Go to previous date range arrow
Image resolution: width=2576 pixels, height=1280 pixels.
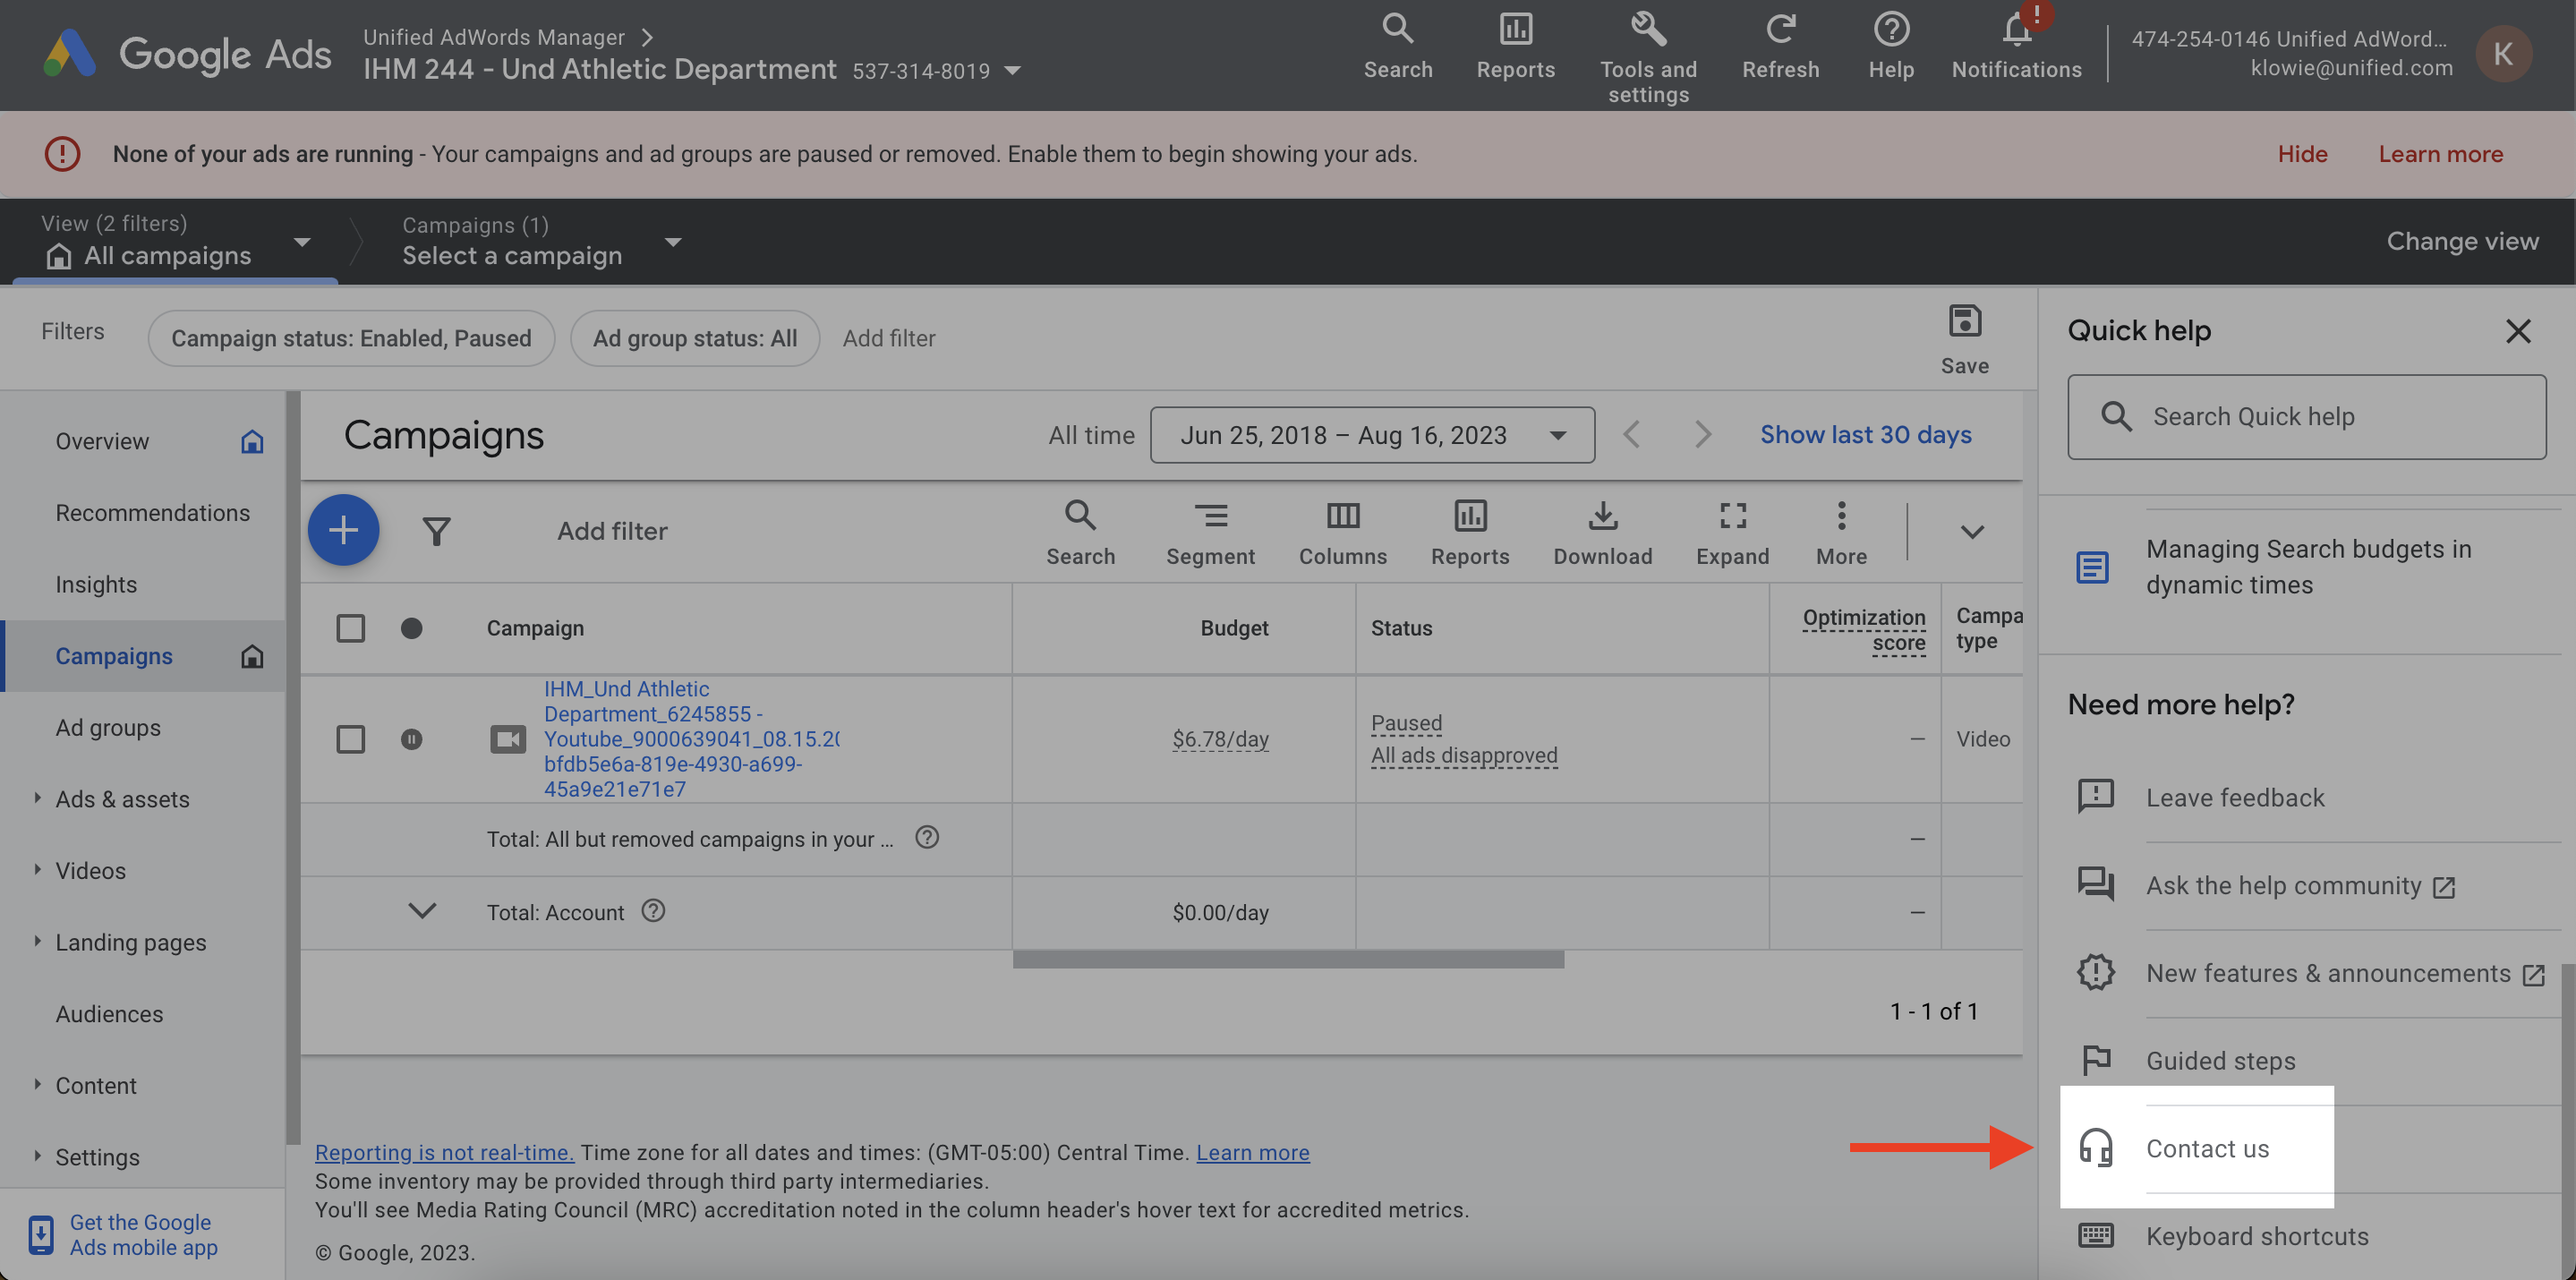tap(1631, 434)
